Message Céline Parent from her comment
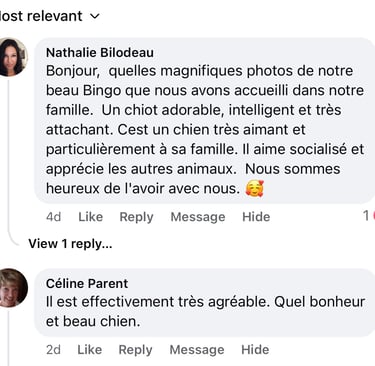This screenshot has width=375, height=366. (197, 350)
